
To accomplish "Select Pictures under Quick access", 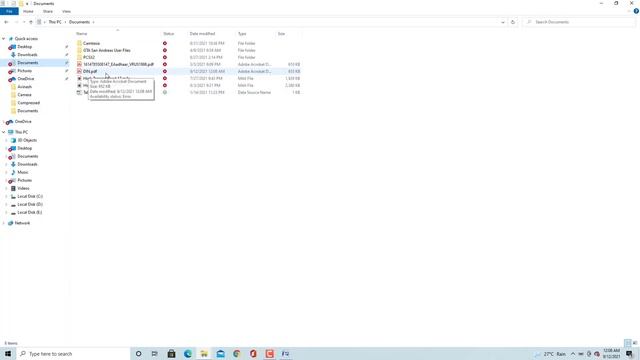I will point(24,71).
